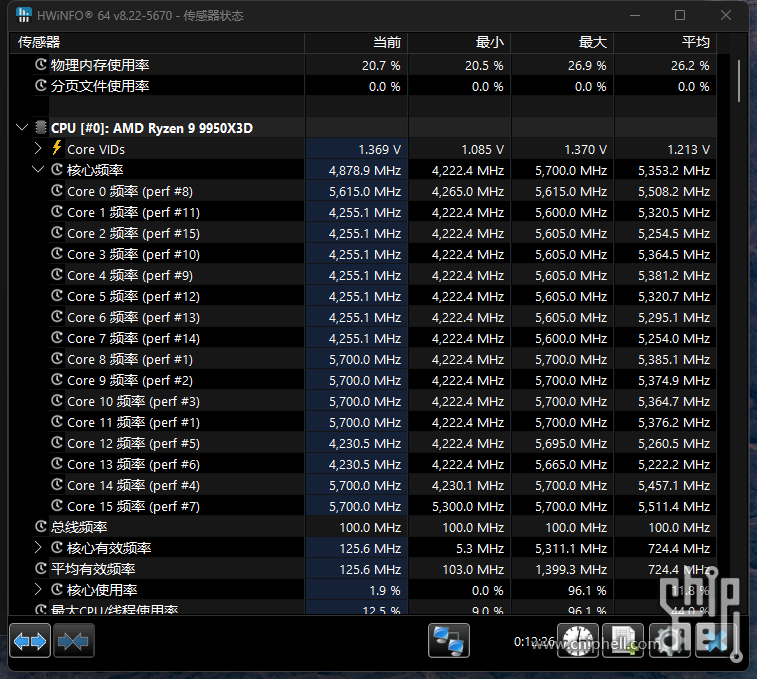Click the 平均 column header
This screenshot has height=679, width=757.
click(665, 42)
